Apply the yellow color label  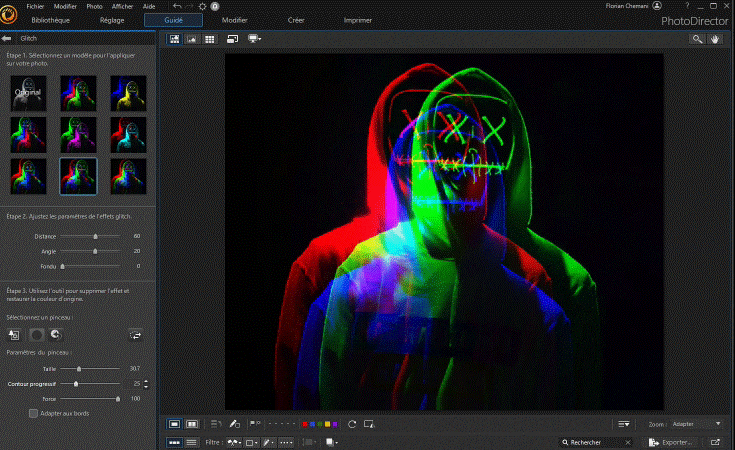(328, 424)
